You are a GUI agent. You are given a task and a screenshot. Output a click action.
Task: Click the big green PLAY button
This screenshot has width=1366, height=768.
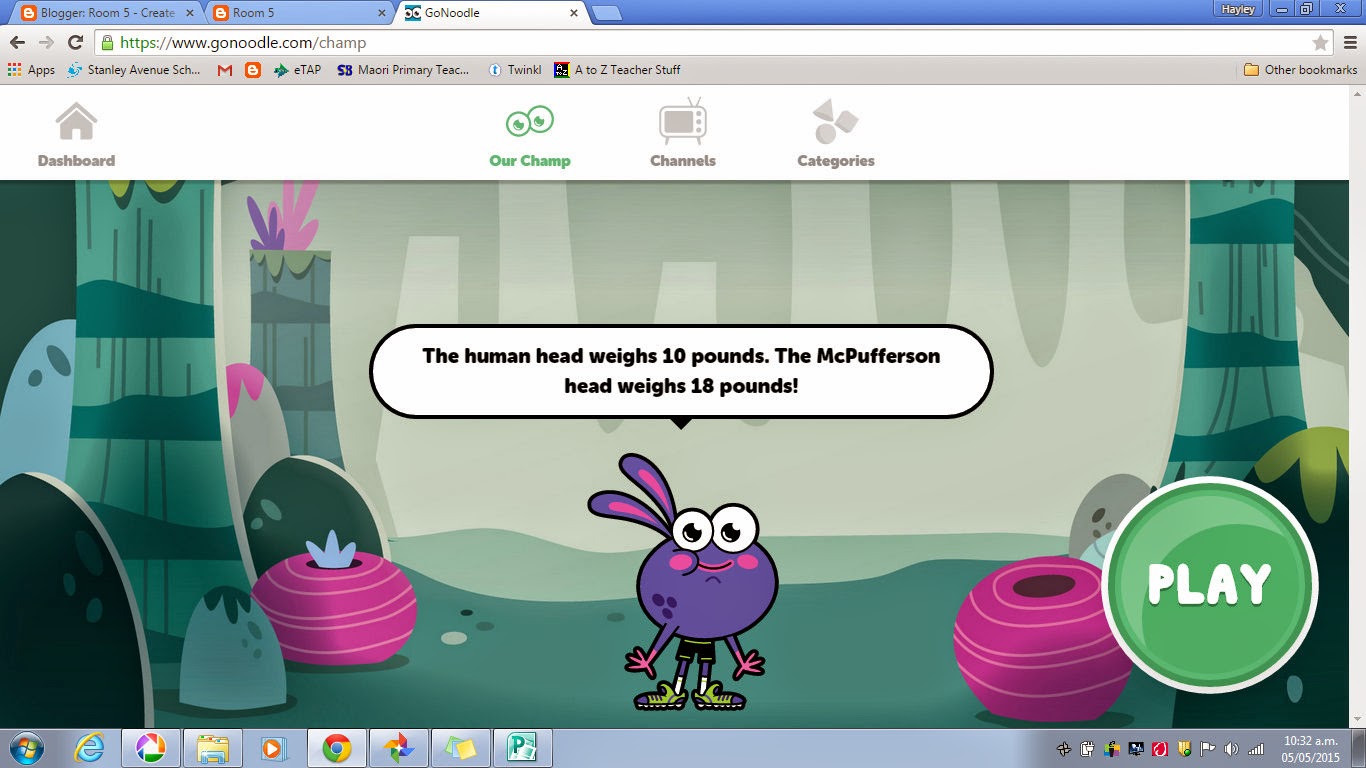coord(1209,585)
